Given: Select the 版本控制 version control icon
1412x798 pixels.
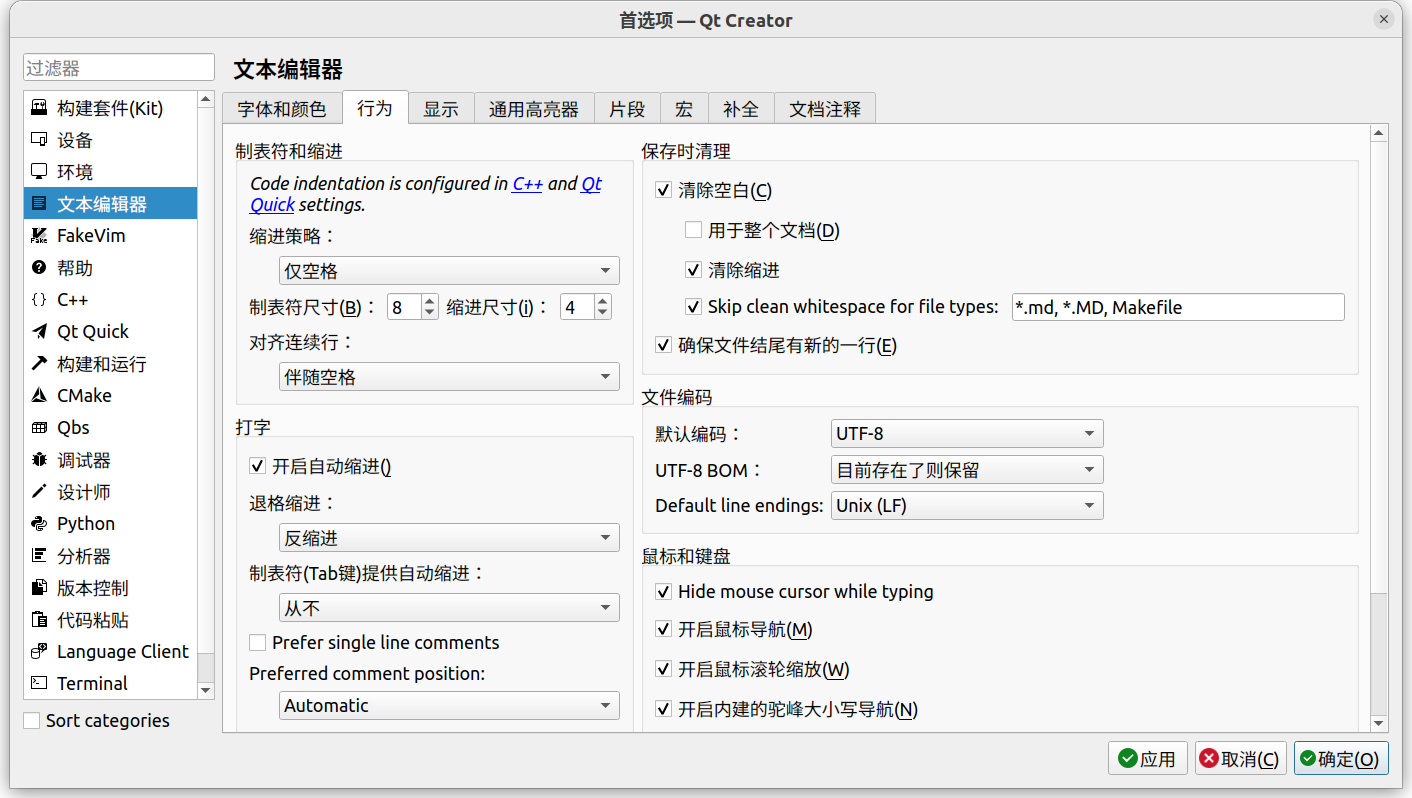Looking at the screenshot, I should [x=39, y=588].
